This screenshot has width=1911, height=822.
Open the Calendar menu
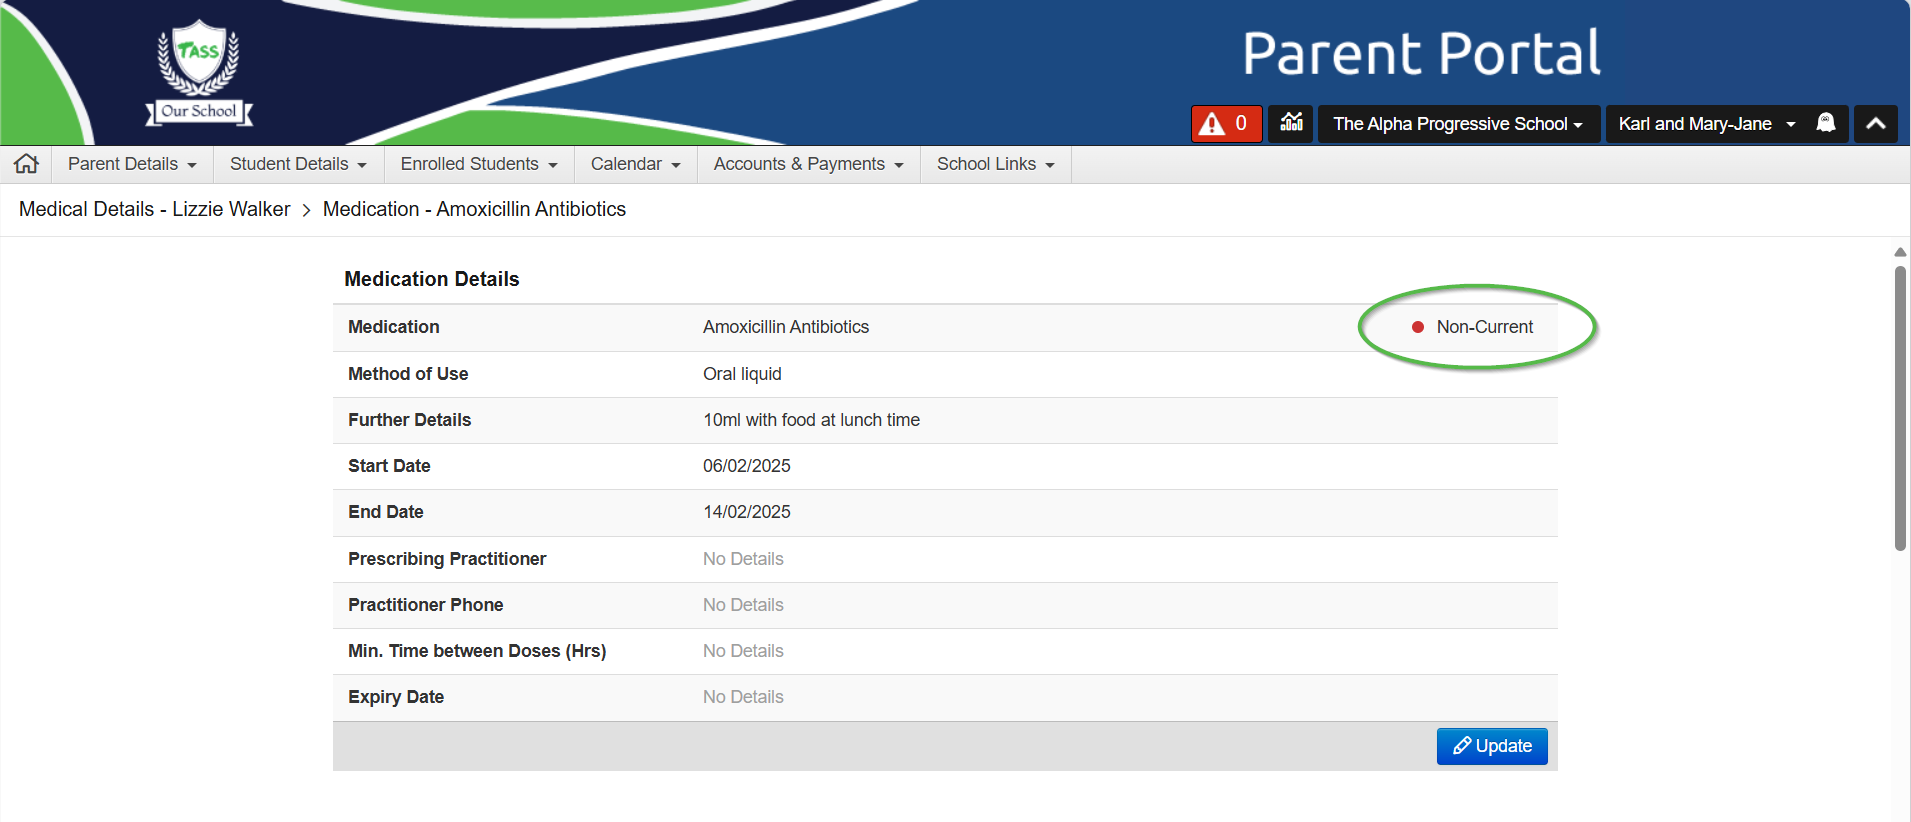[635, 164]
